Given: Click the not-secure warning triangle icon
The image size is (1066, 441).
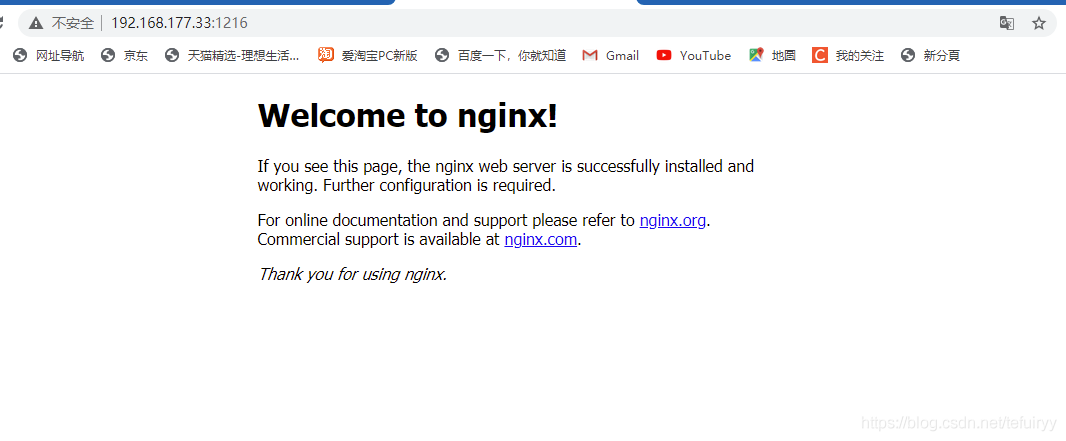Looking at the screenshot, I should [35, 24].
